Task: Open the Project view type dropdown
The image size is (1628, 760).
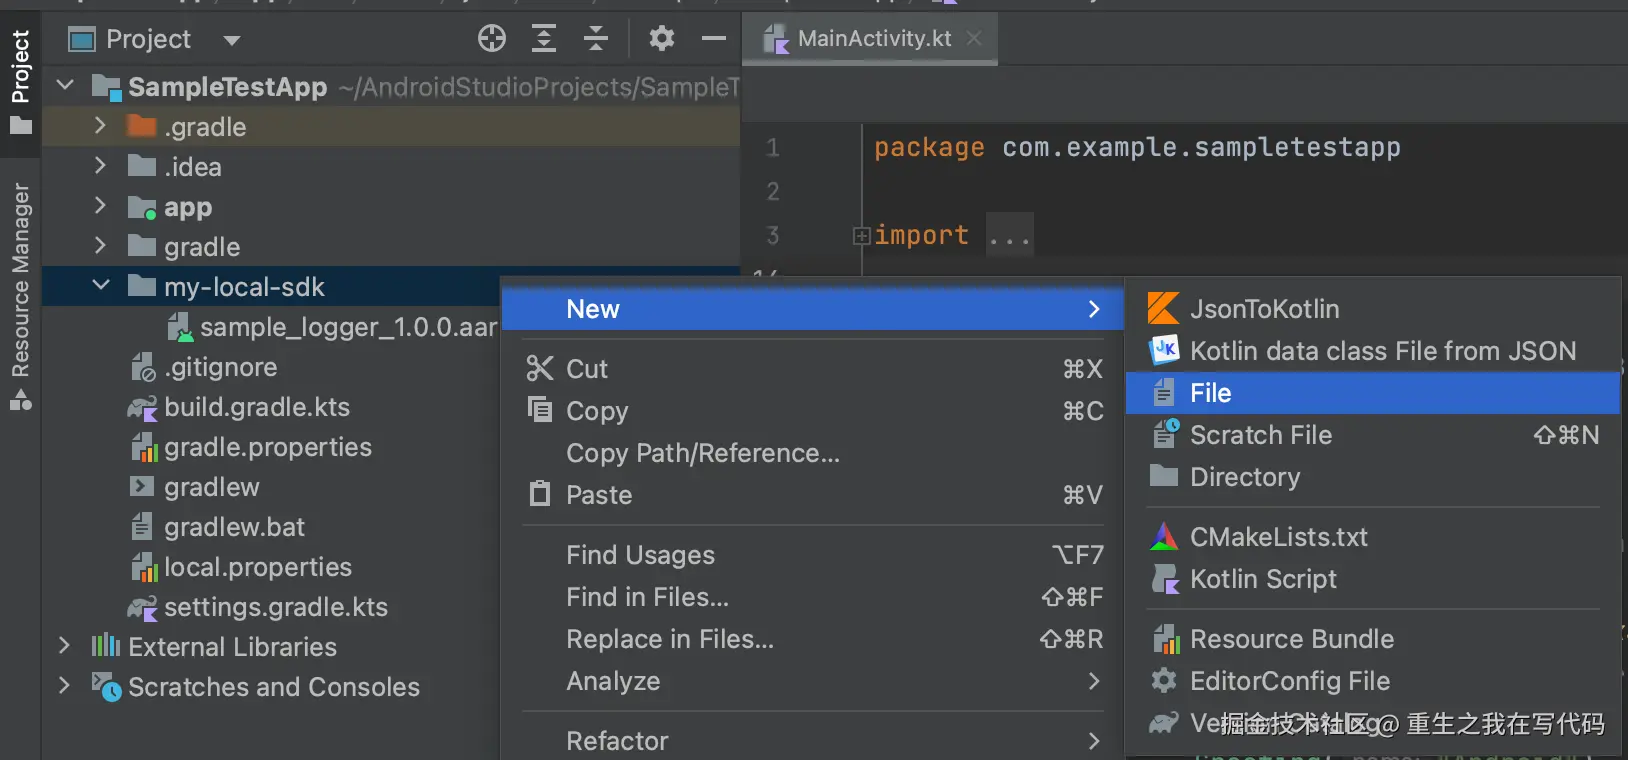Action: (232, 40)
